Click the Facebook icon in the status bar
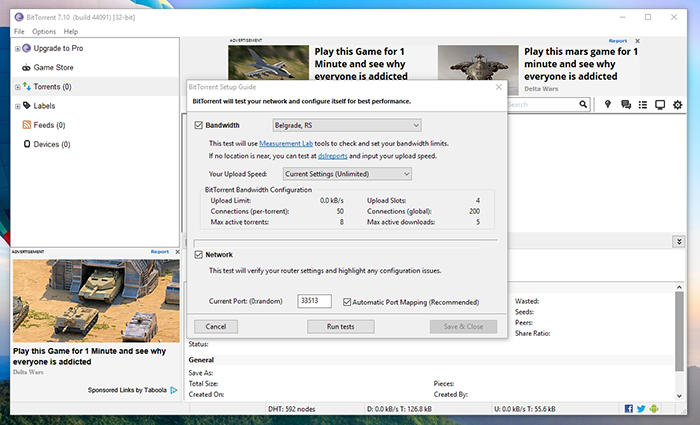The image size is (700, 425). click(x=629, y=408)
